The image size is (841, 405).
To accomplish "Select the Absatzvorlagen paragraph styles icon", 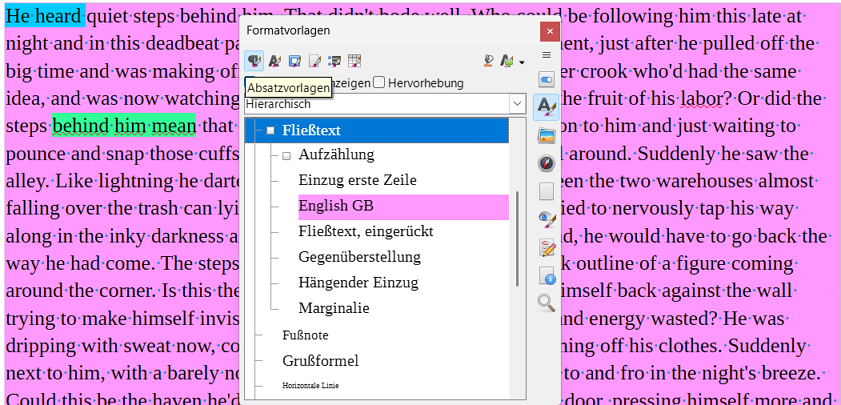I will click(254, 61).
